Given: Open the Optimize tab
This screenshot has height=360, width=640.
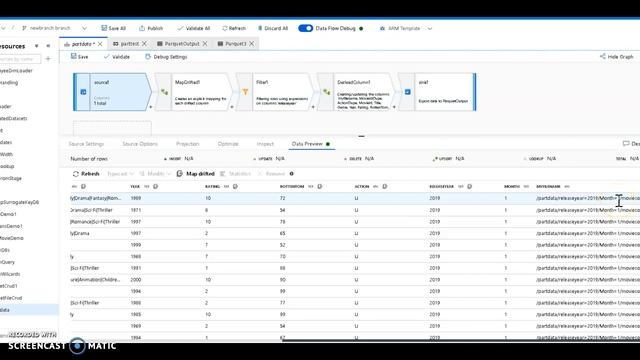Looking at the screenshot, I should pyautogui.click(x=228, y=144).
